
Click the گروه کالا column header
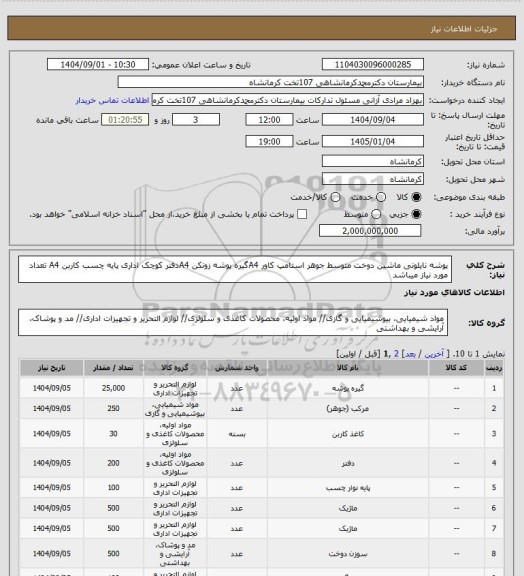(x=175, y=368)
